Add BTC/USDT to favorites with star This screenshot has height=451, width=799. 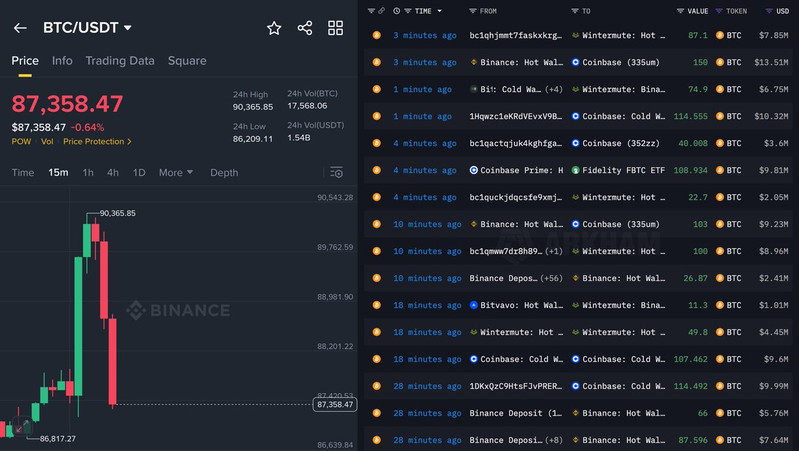click(274, 28)
